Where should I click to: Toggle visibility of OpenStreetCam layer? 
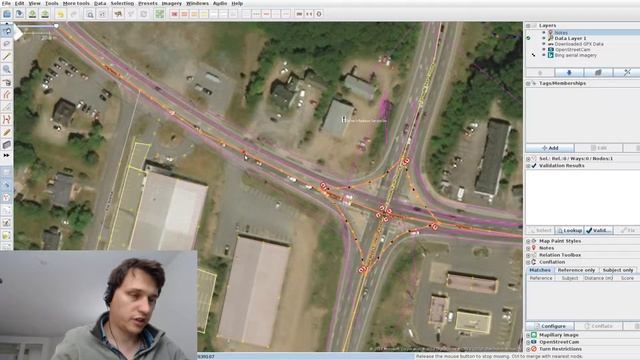point(544,49)
